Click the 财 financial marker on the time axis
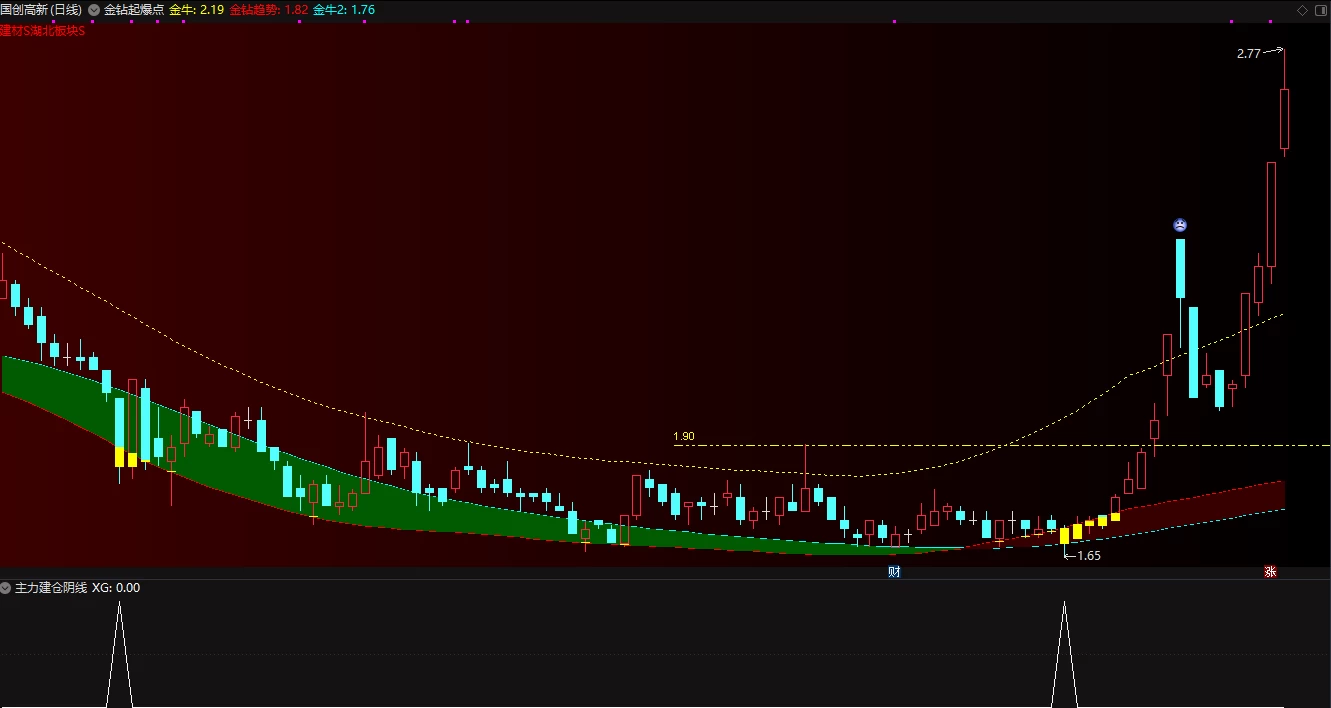 (894, 572)
